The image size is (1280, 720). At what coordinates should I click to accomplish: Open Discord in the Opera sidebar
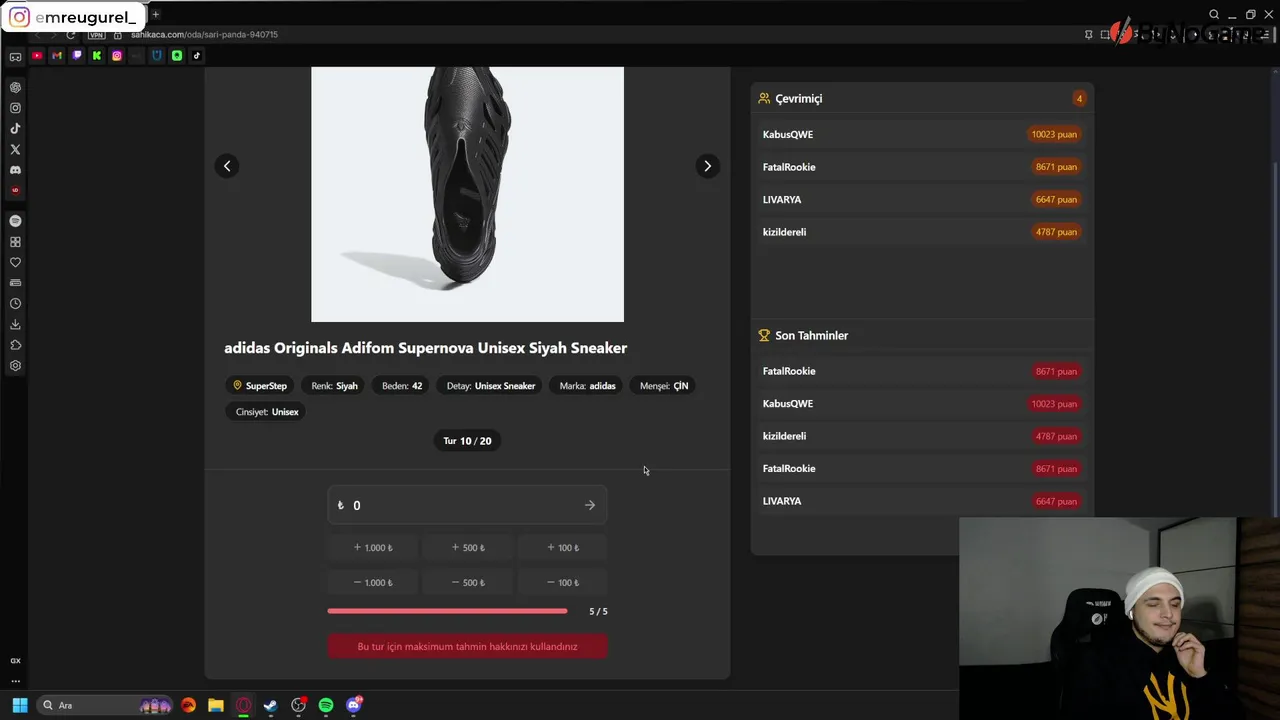15,170
